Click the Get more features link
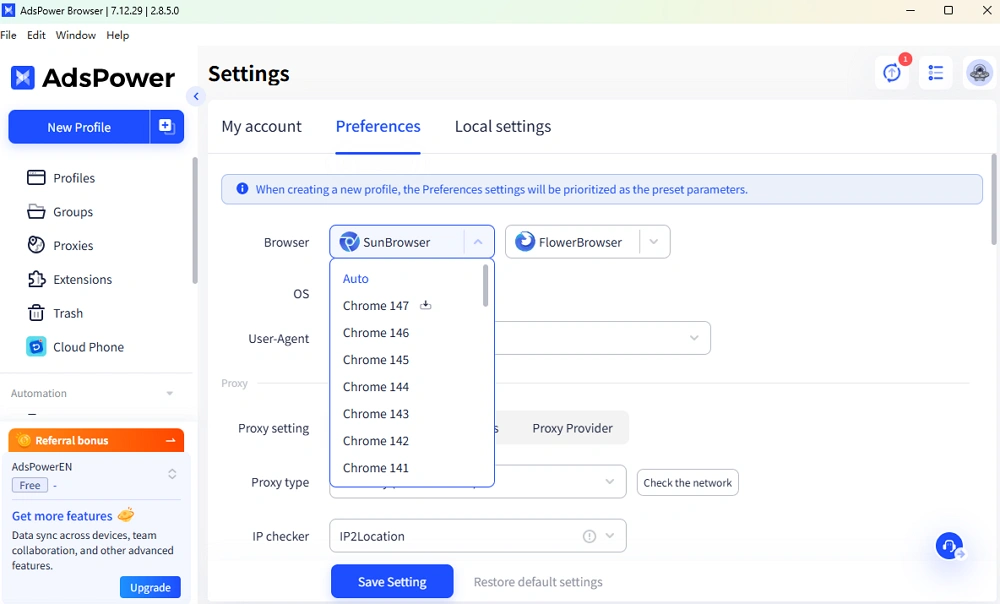Image resolution: width=1000 pixels, height=604 pixels. click(x=62, y=515)
